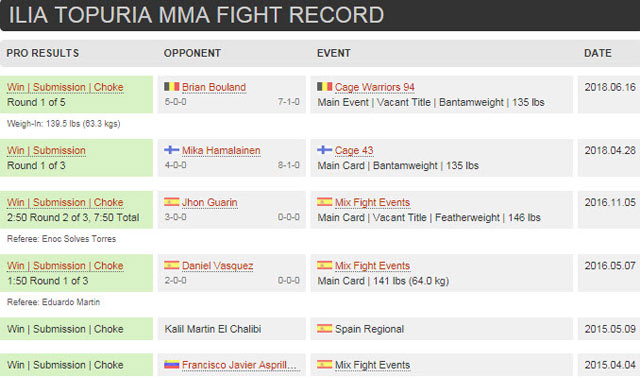Click Venezuela flag beside Francisco Javier Asprill
This screenshot has height=377, width=640.
point(171,364)
